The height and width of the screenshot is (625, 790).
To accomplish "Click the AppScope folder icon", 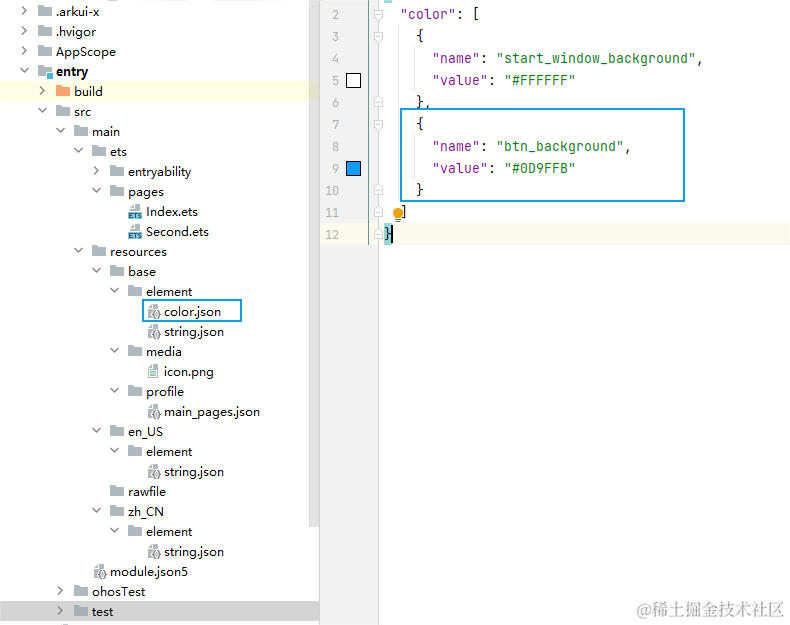I will pos(45,51).
